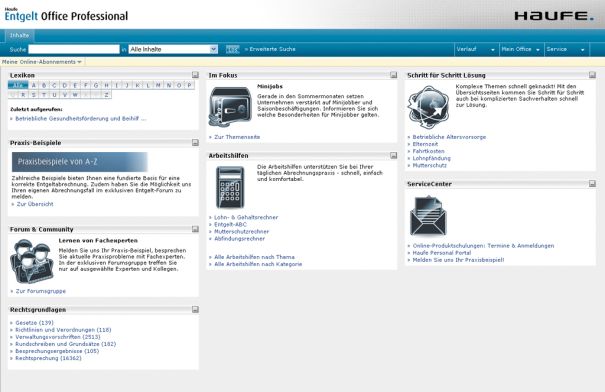The width and height of the screenshot is (605, 392).
Task: Select letter P in Lexikon index
Action: click(x=189, y=85)
